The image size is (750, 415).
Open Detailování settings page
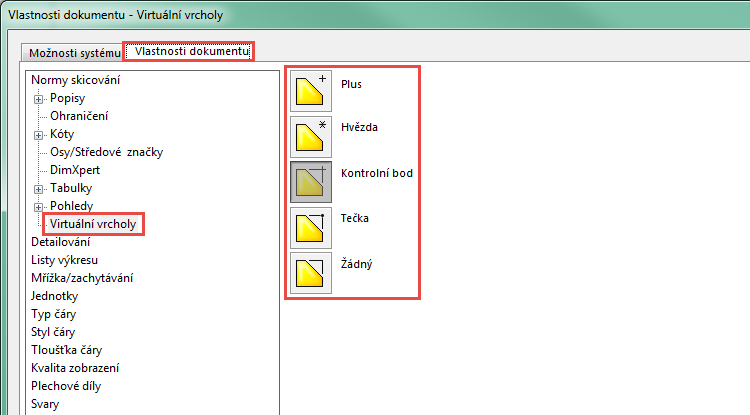click(61, 242)
